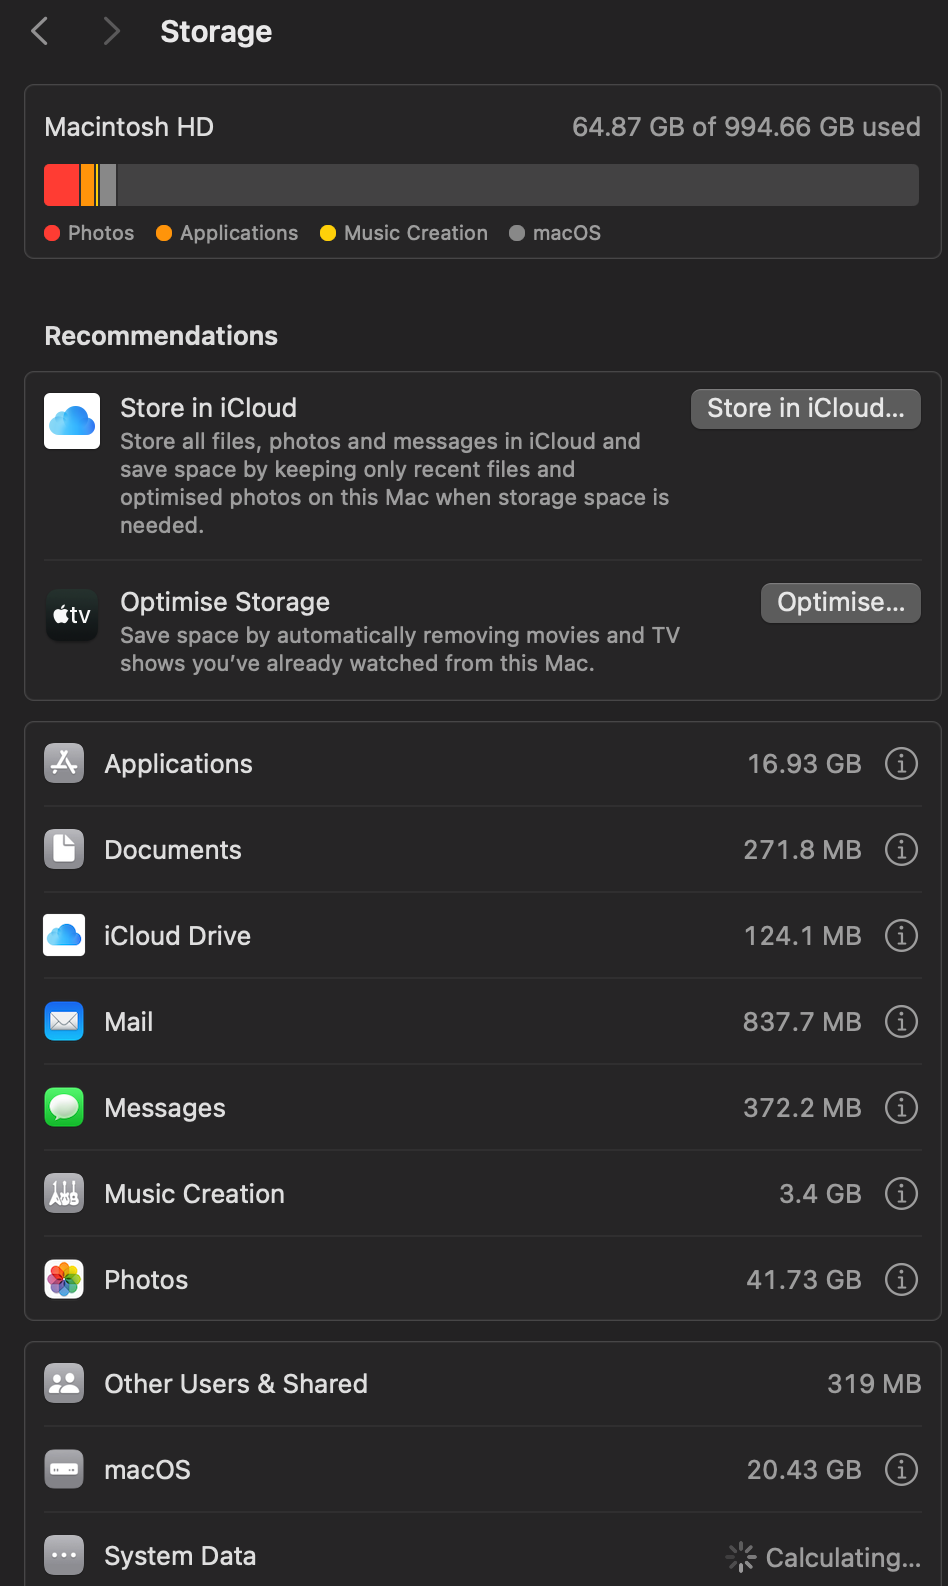Click the macOS legend label
This screenshot has height=1586, width=948.
[x=567, y=233]
